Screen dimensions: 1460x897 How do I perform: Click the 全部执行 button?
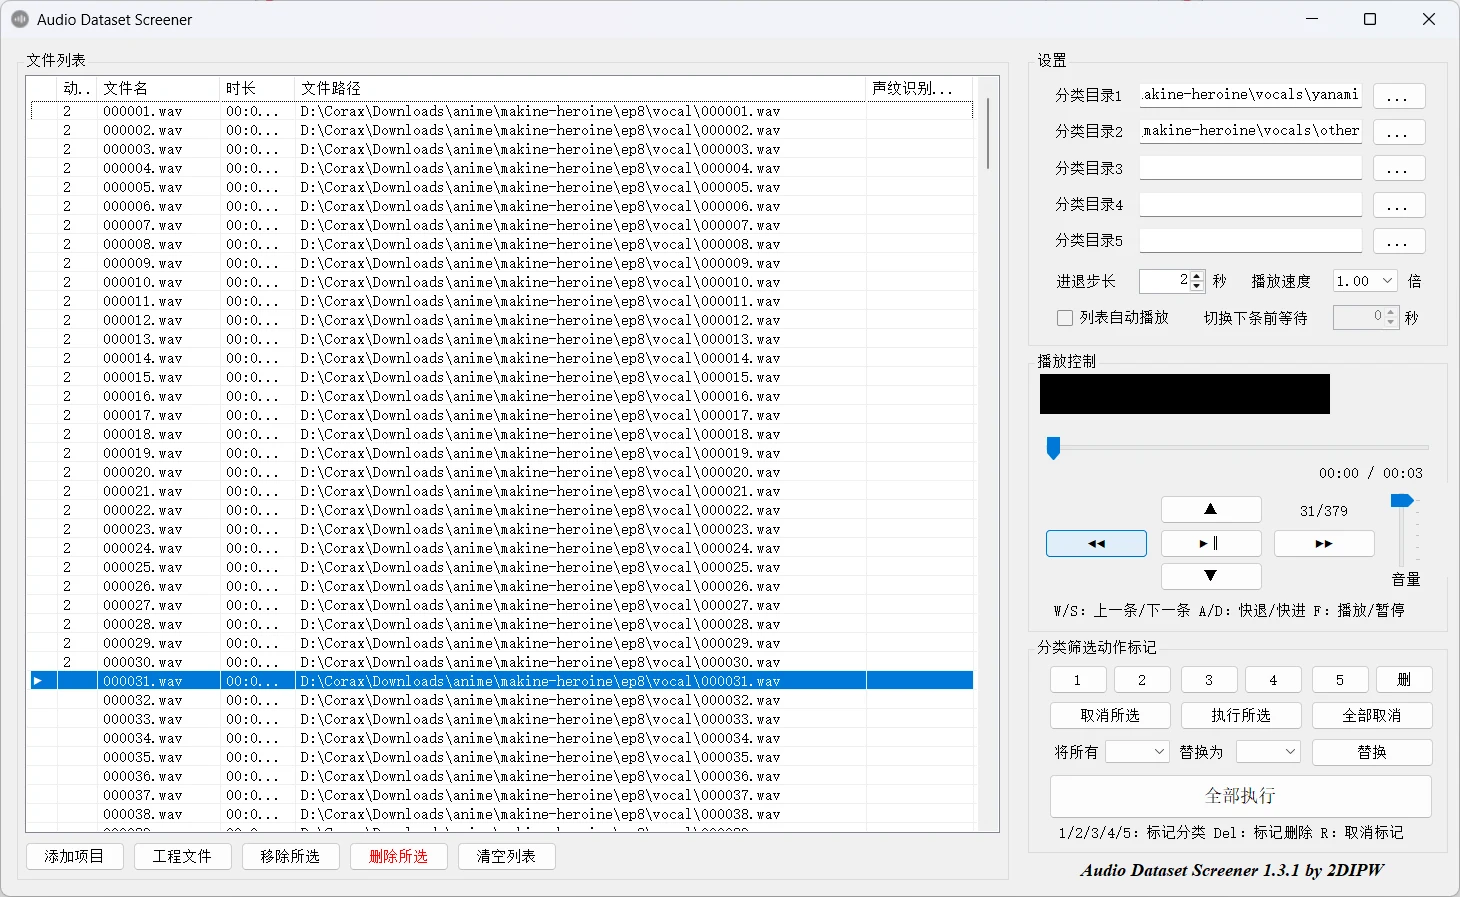pyautogui.click(x=1241, y=796)
